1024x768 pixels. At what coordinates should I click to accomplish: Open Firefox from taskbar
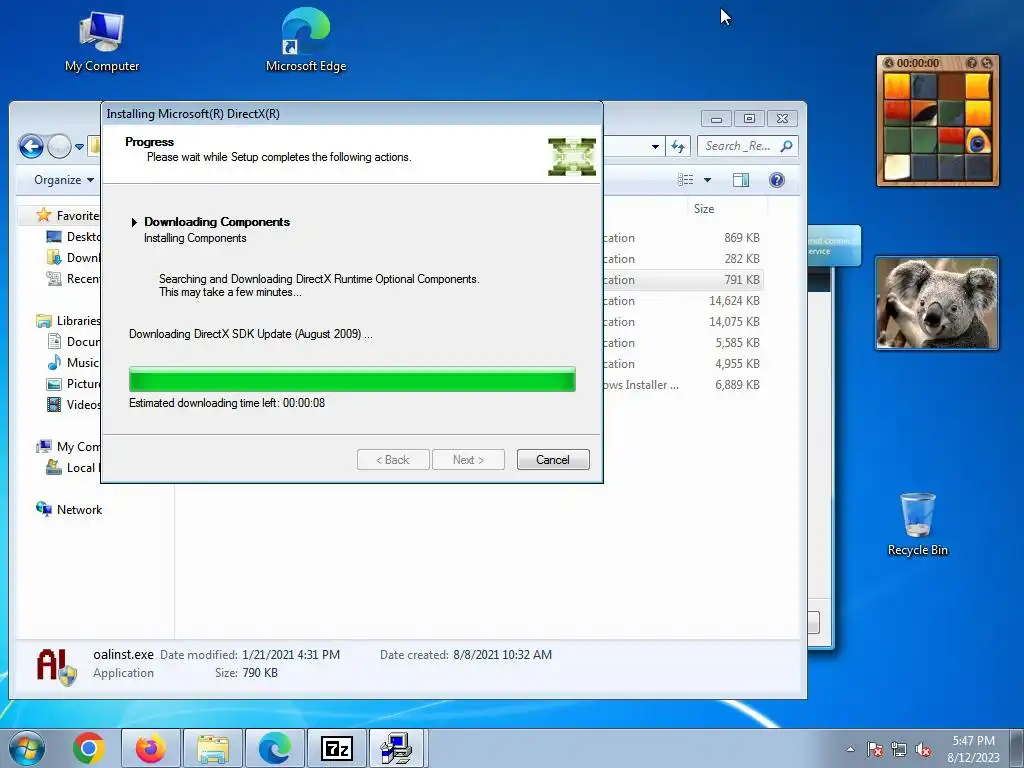coord(150,748)
